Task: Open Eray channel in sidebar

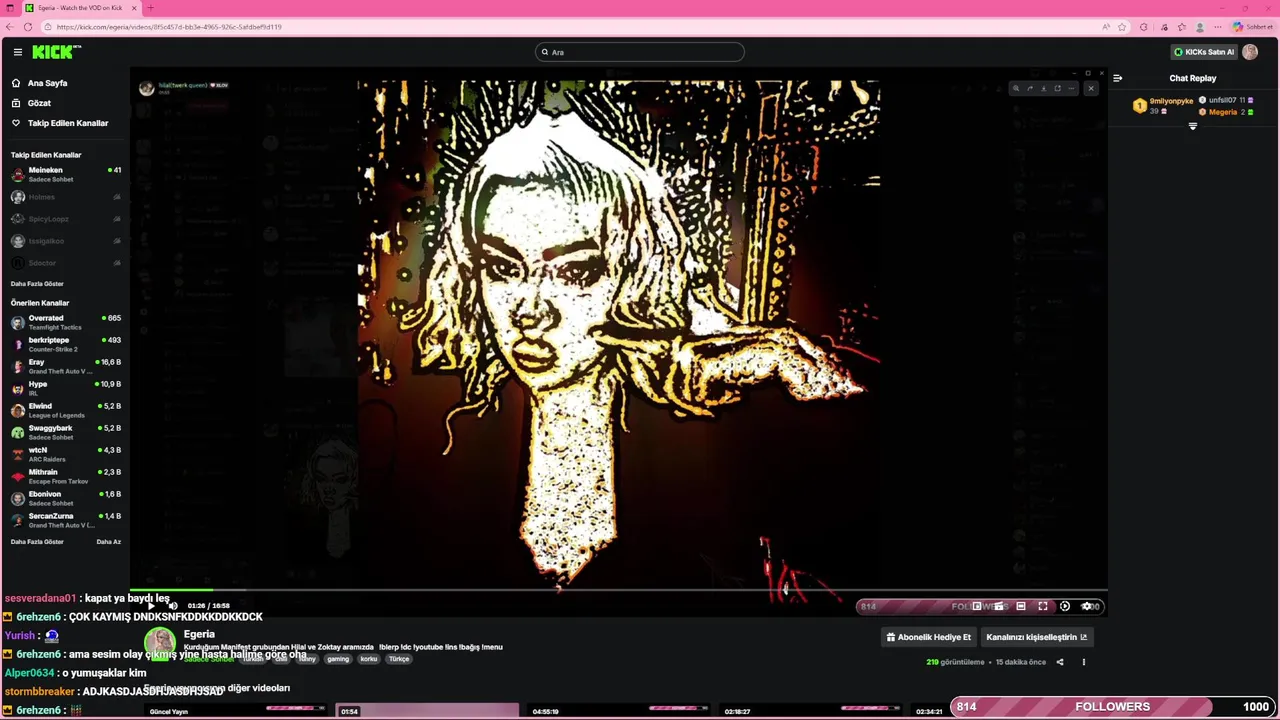Action: 65,366
